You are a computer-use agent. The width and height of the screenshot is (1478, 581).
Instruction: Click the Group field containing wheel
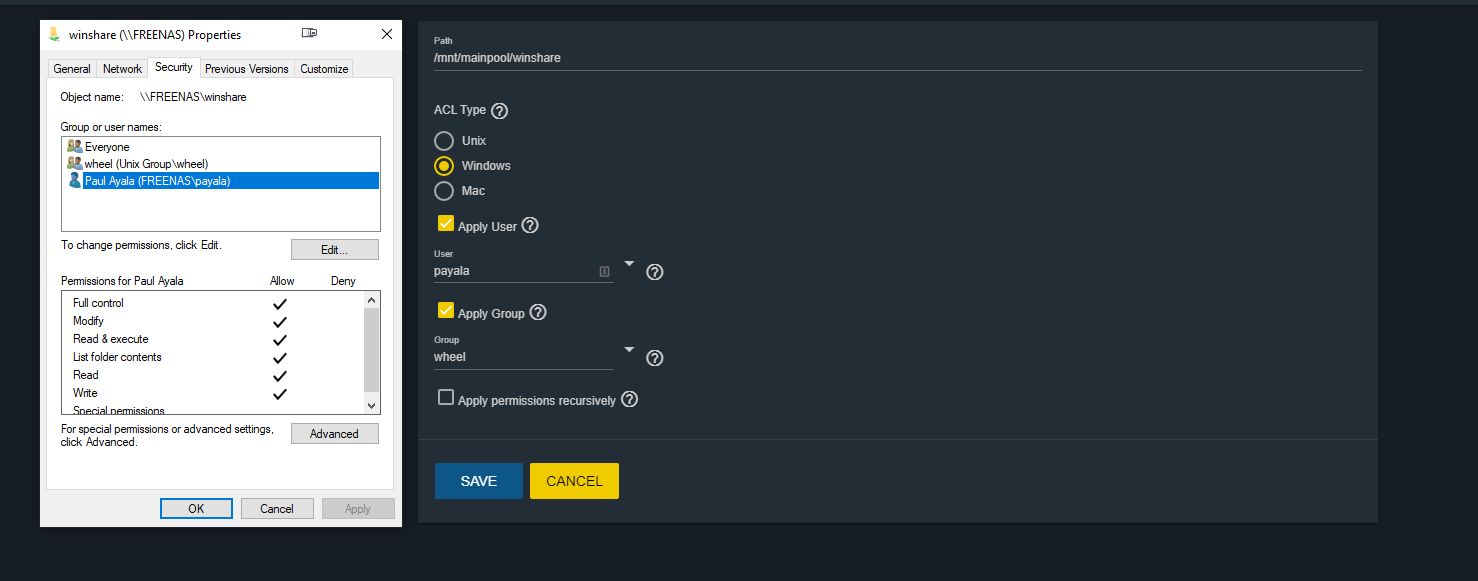[524, 357]
